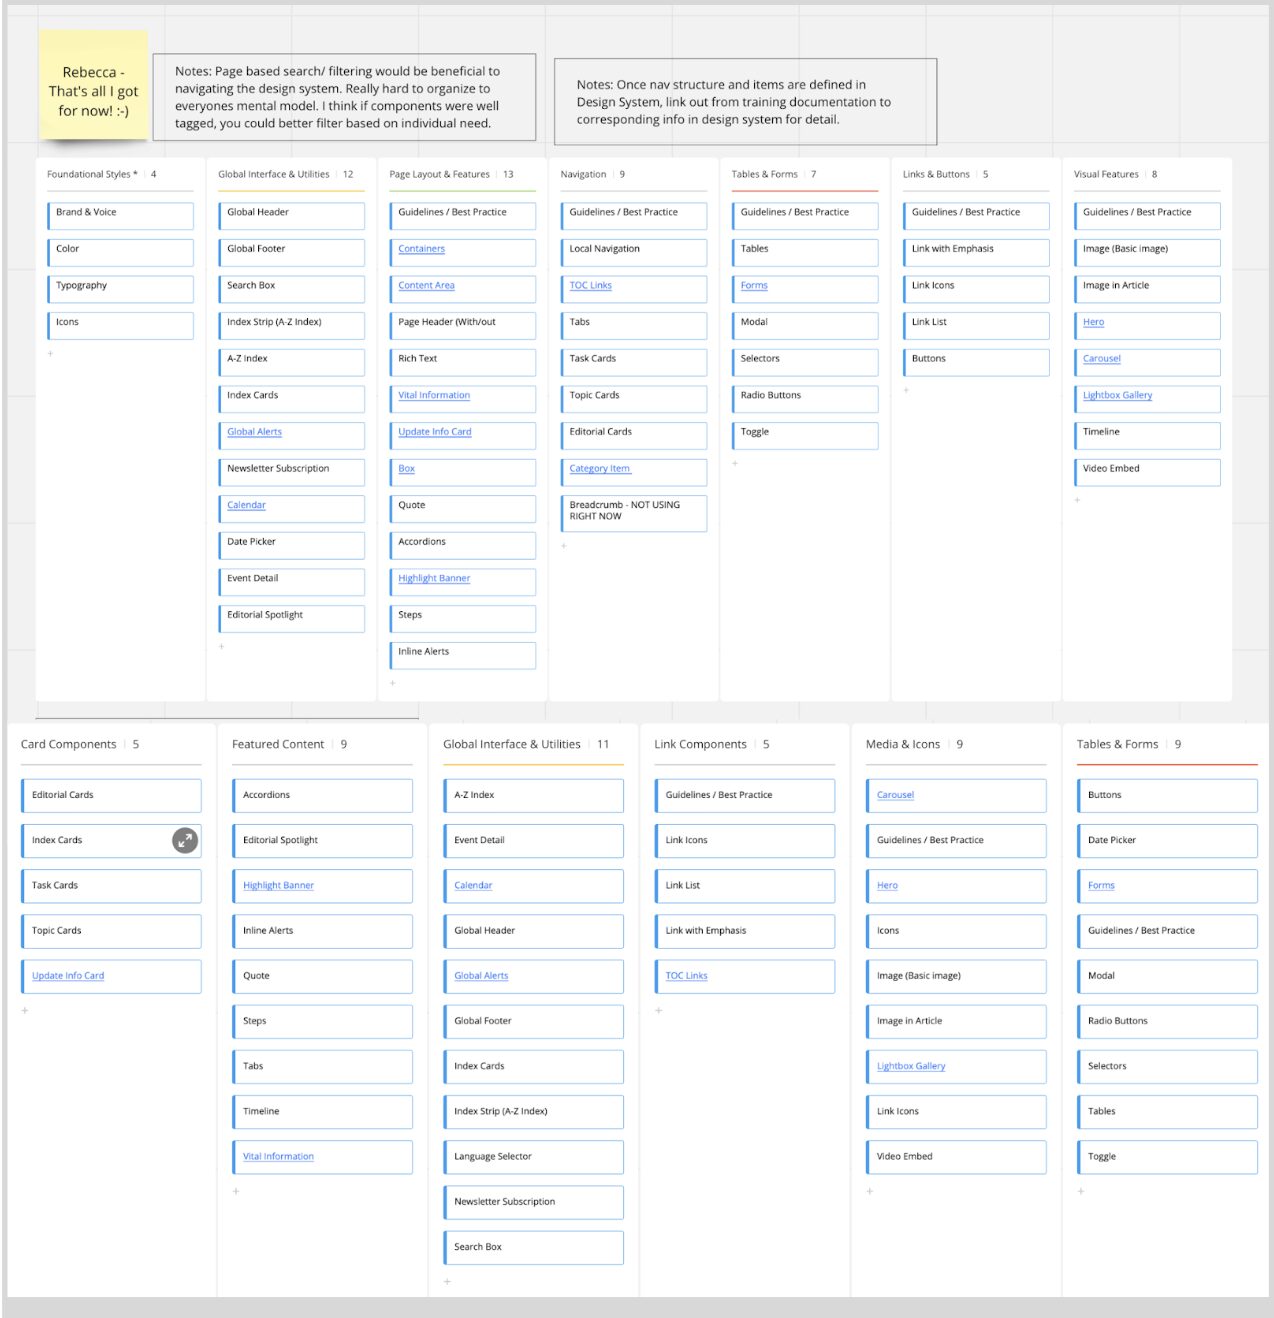The image size is (1274, 1318).
Task: Click the plus icon under Card Components column
Action: point(25,1011)
